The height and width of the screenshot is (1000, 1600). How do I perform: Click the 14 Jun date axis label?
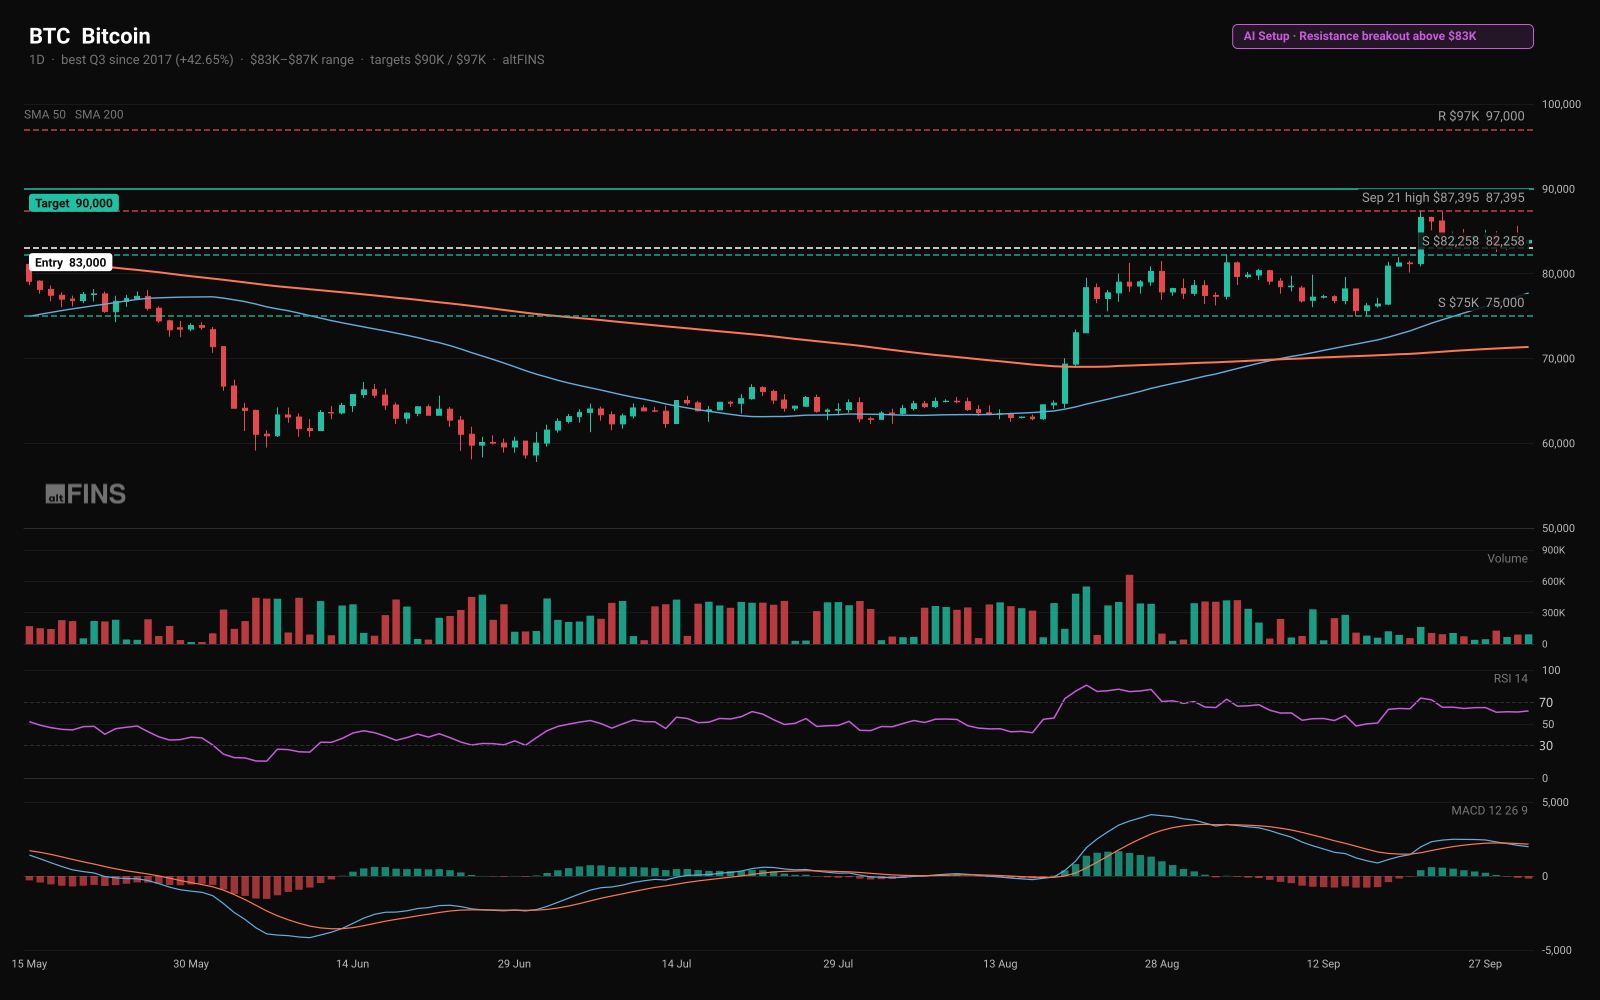click(352, 964)
